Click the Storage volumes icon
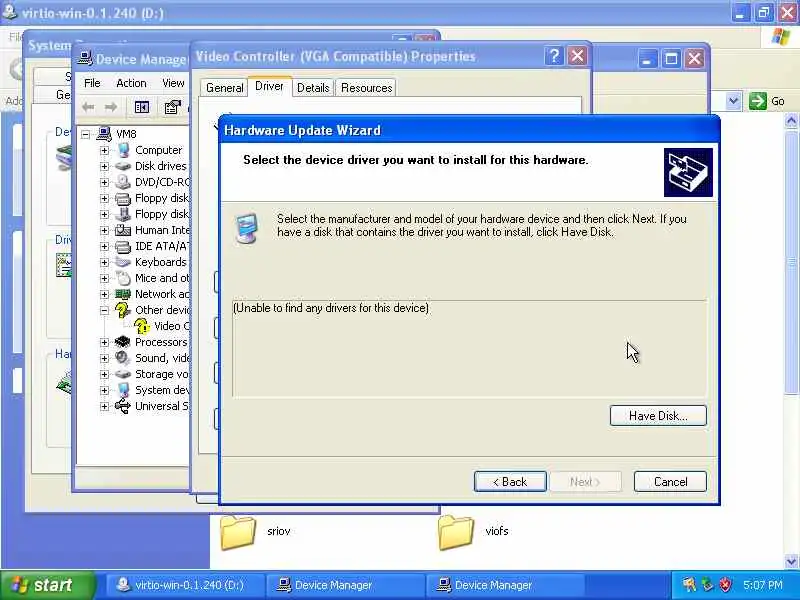This screenshot has width=800, height=600. (123, 374)
